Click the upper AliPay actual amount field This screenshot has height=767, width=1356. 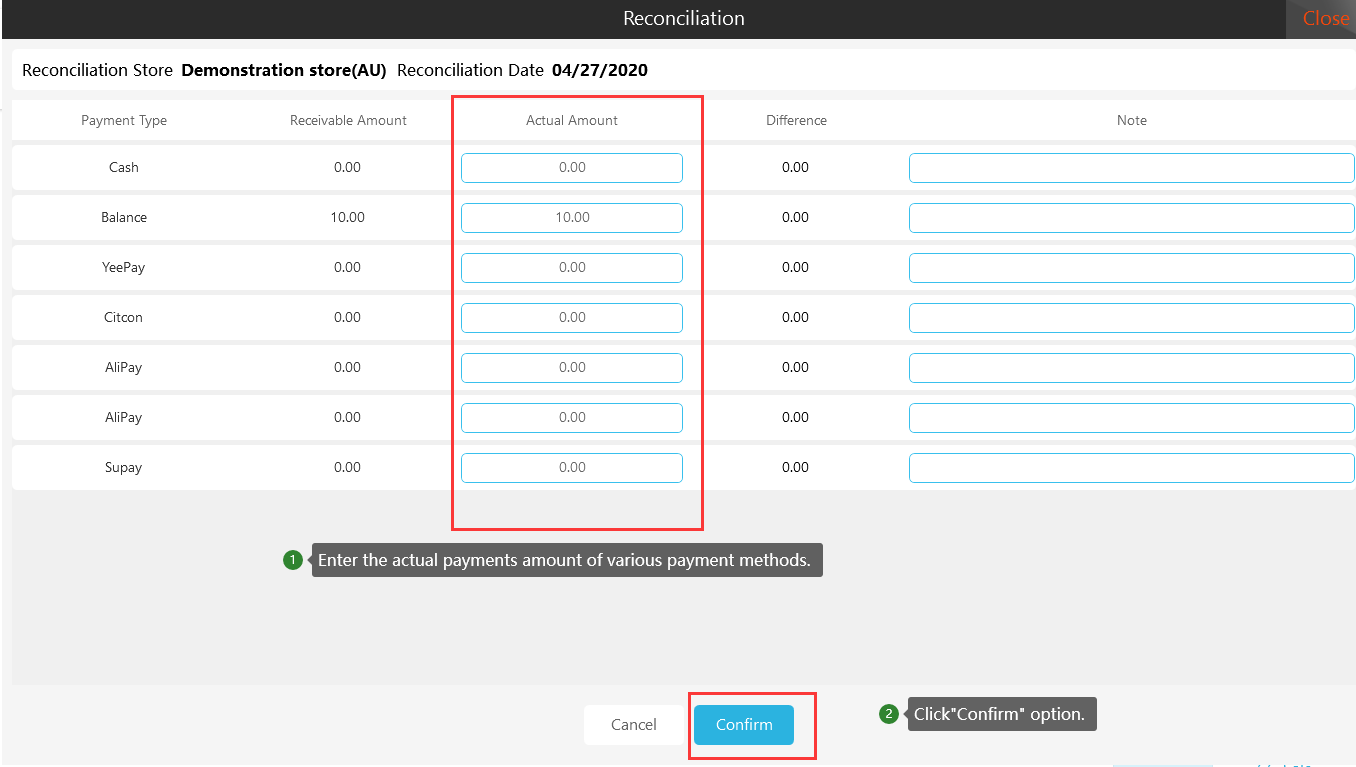572,368
